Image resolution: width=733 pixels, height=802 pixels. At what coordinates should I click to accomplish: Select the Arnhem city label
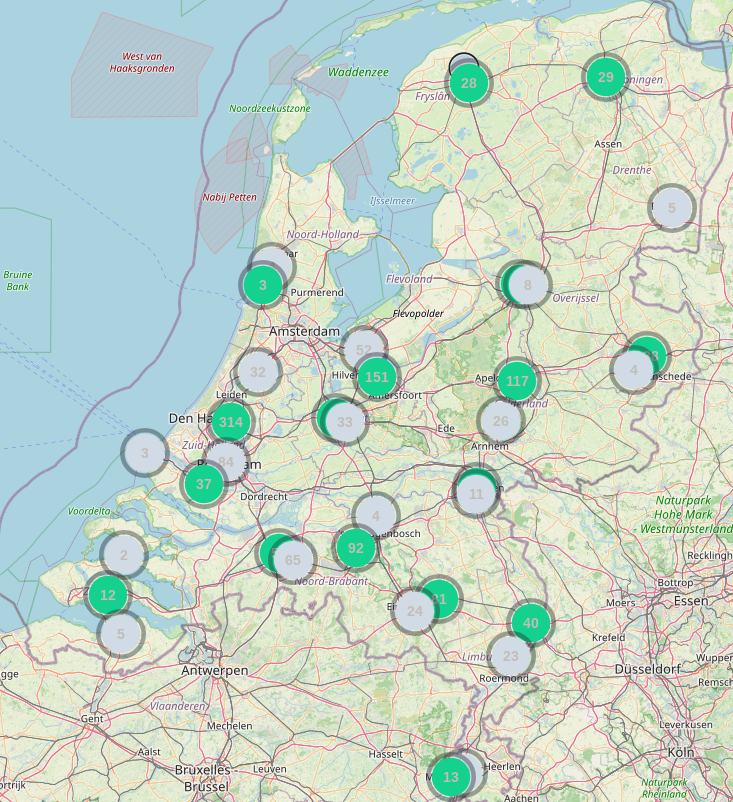coord(490,446)
